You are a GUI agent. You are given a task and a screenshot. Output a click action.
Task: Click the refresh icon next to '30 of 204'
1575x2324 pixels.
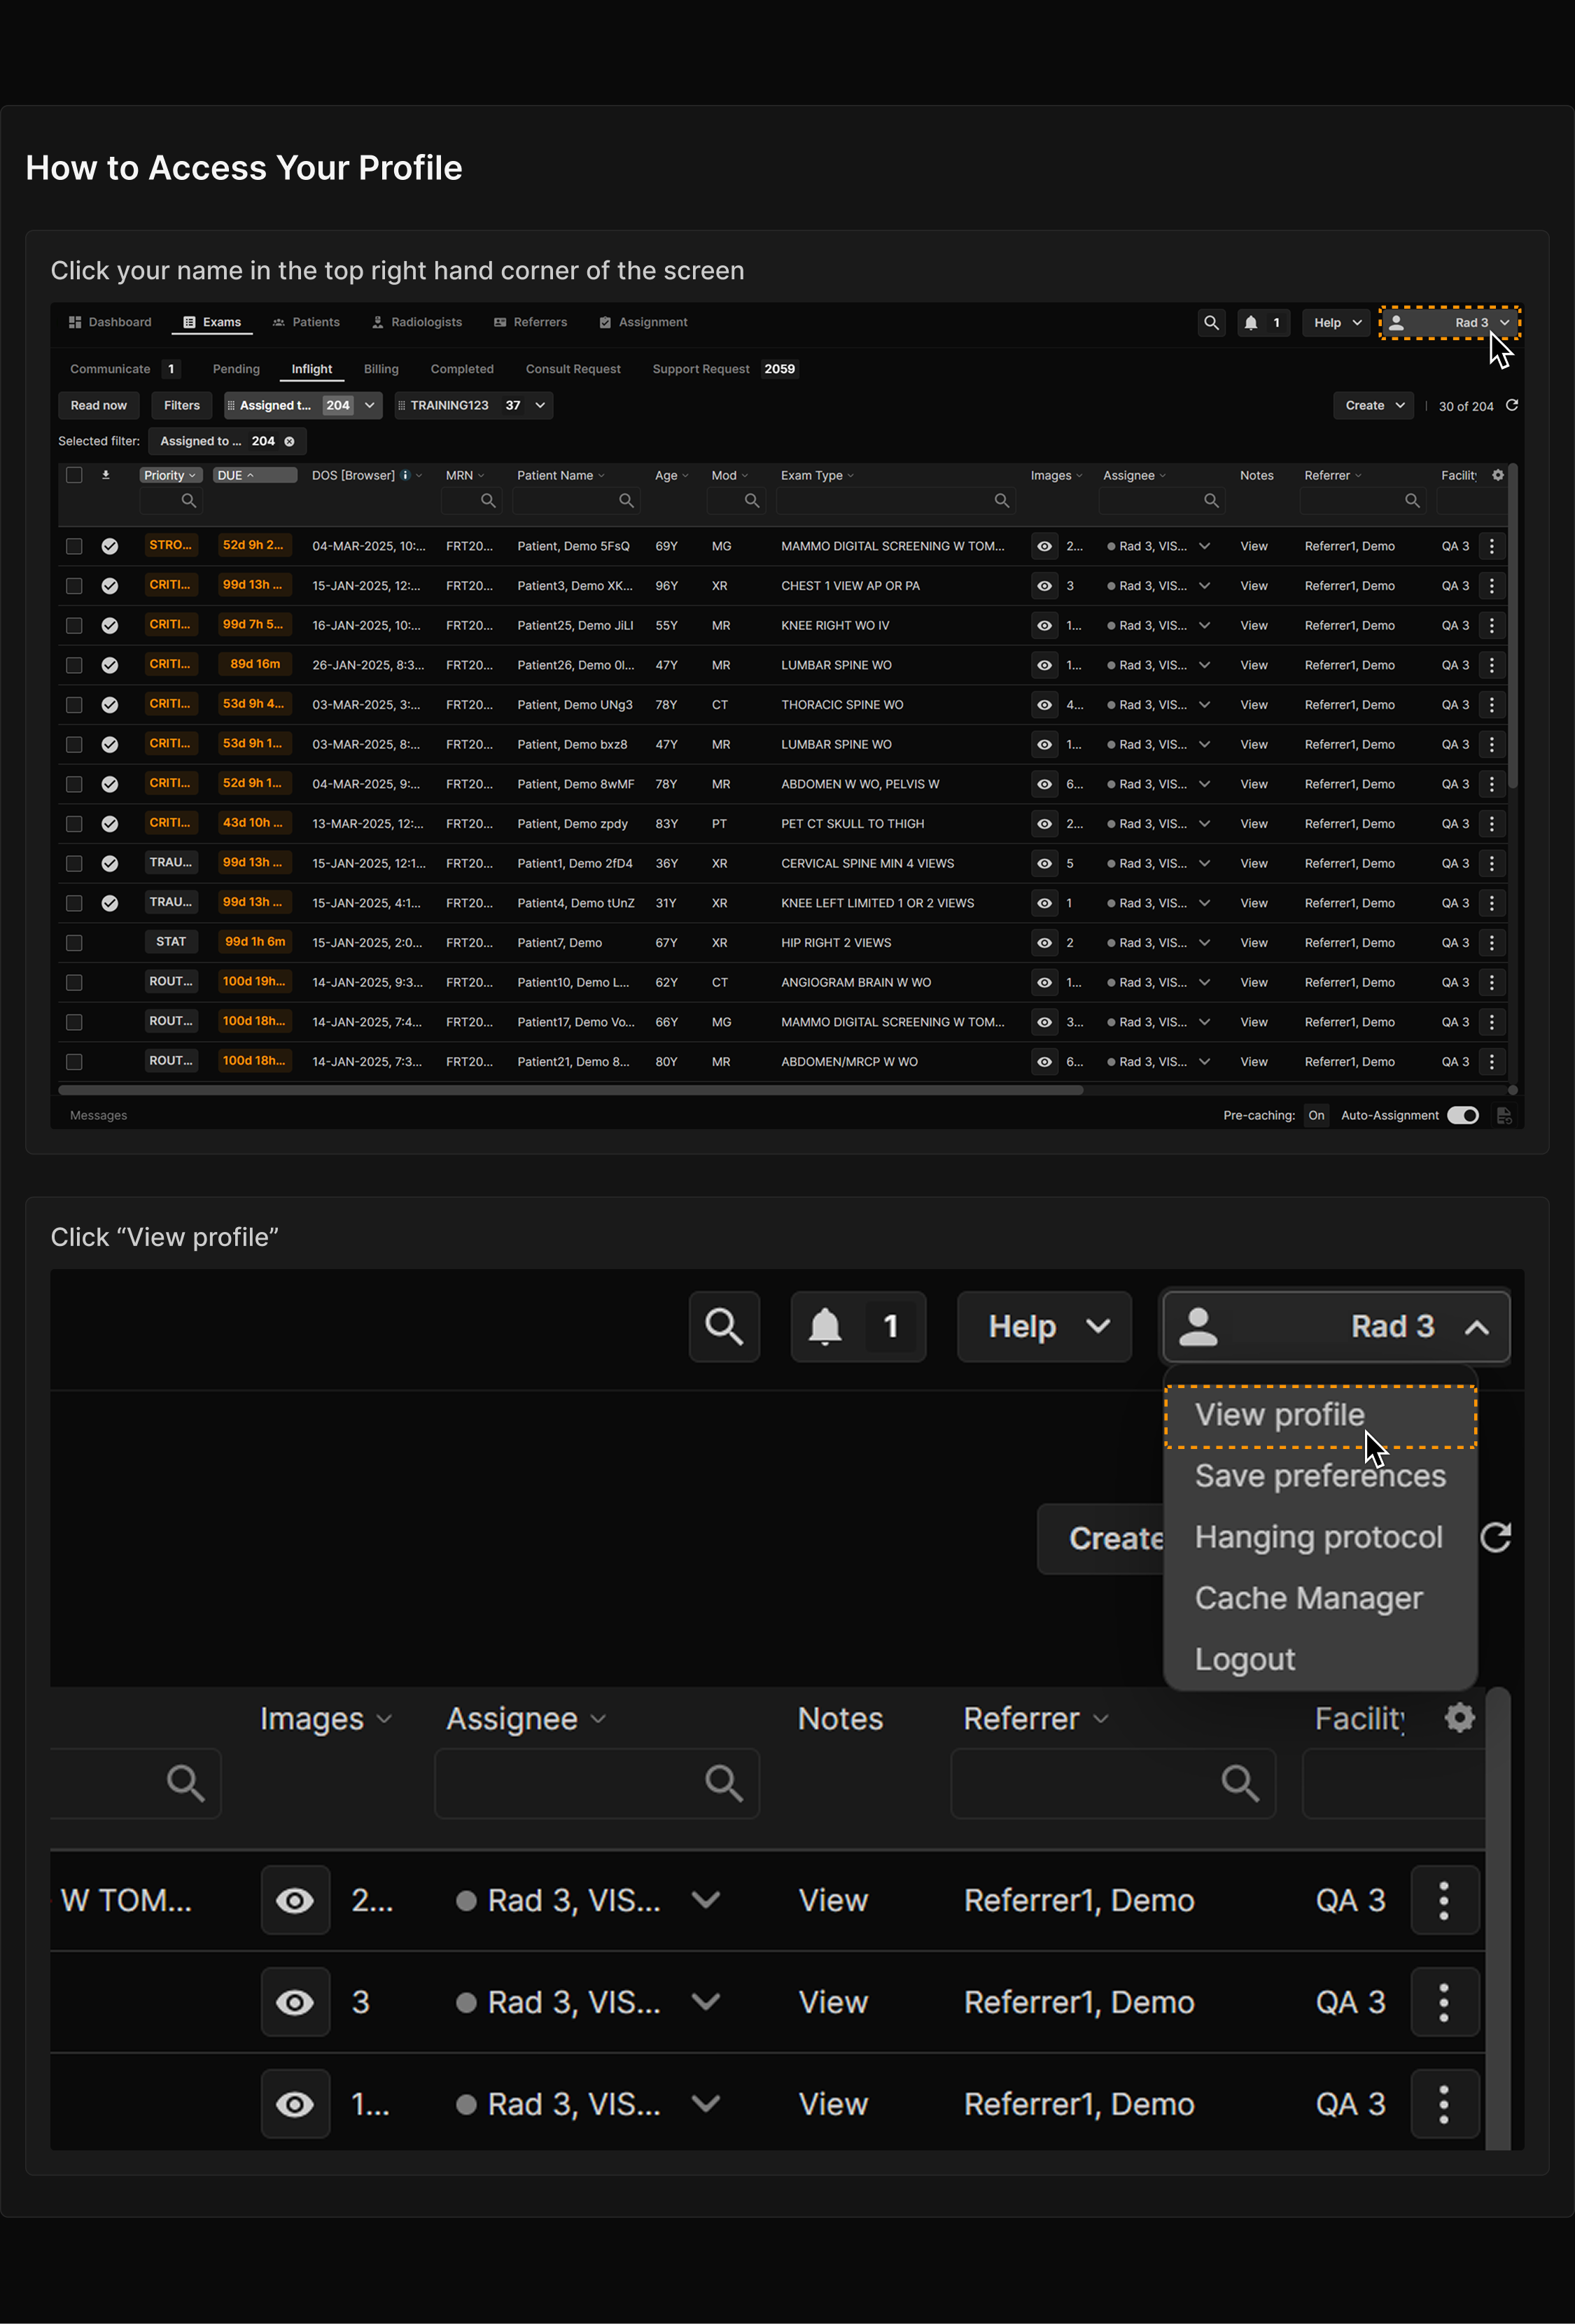(1512, 405)
